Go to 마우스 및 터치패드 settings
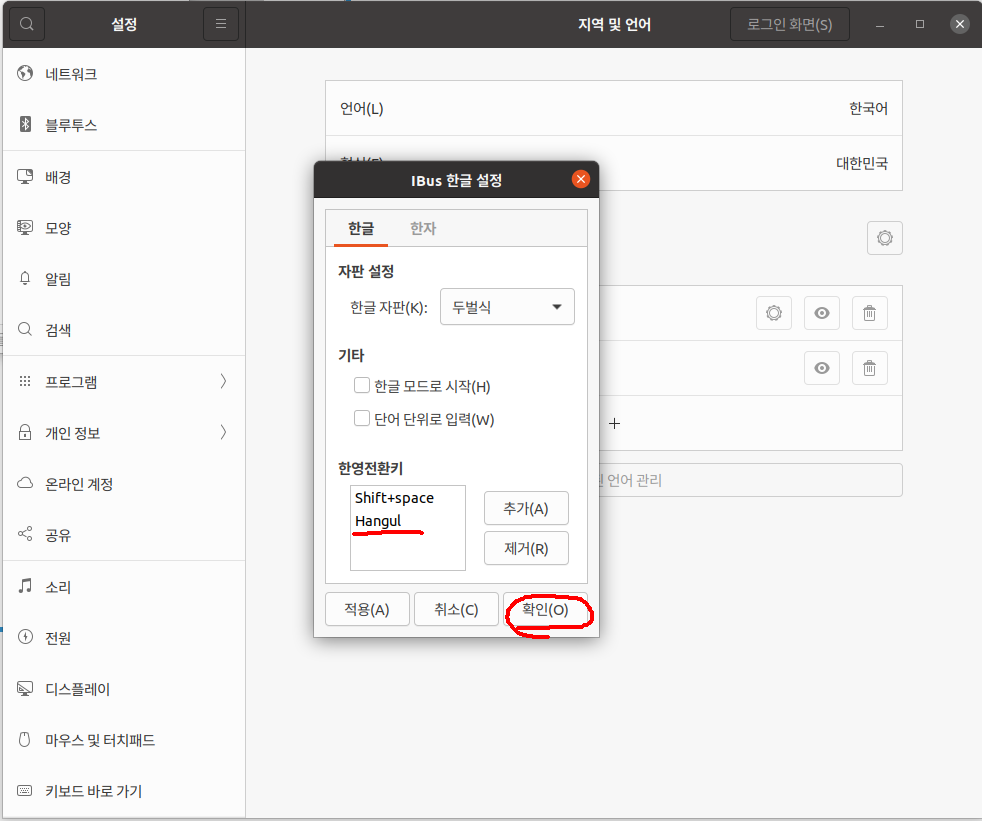 (124, 740)
